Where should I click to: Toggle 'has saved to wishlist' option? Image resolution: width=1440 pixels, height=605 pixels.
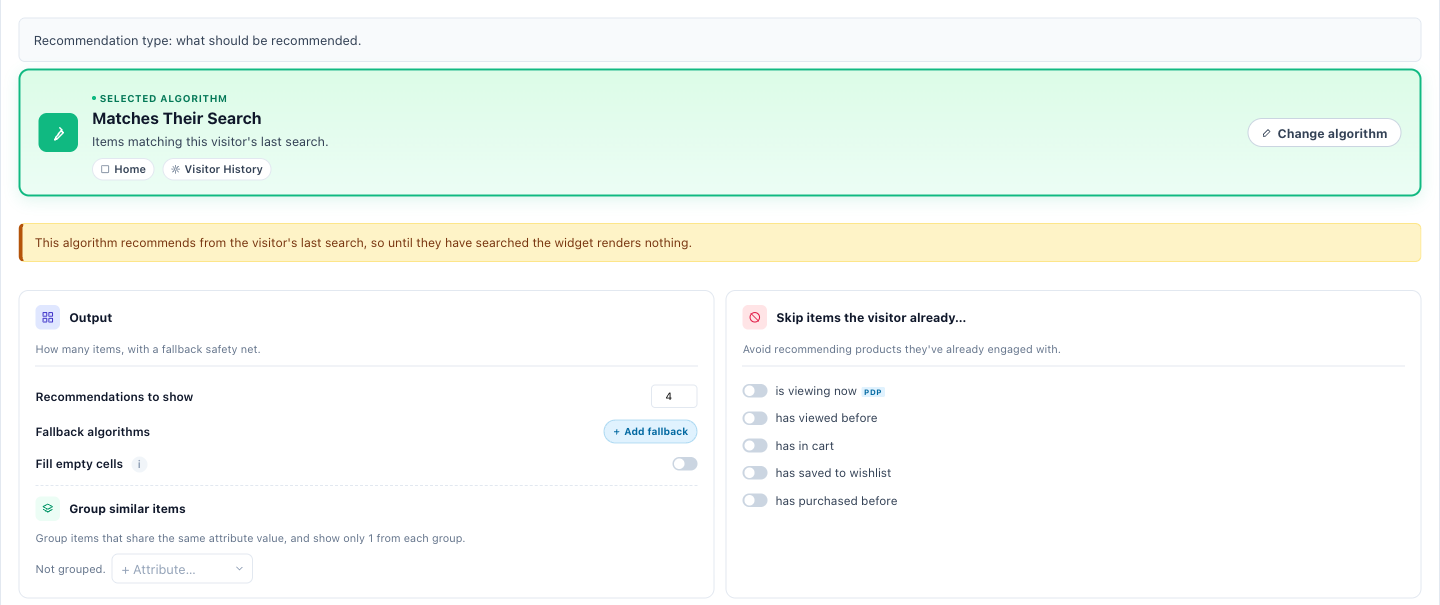coord(755,473)
